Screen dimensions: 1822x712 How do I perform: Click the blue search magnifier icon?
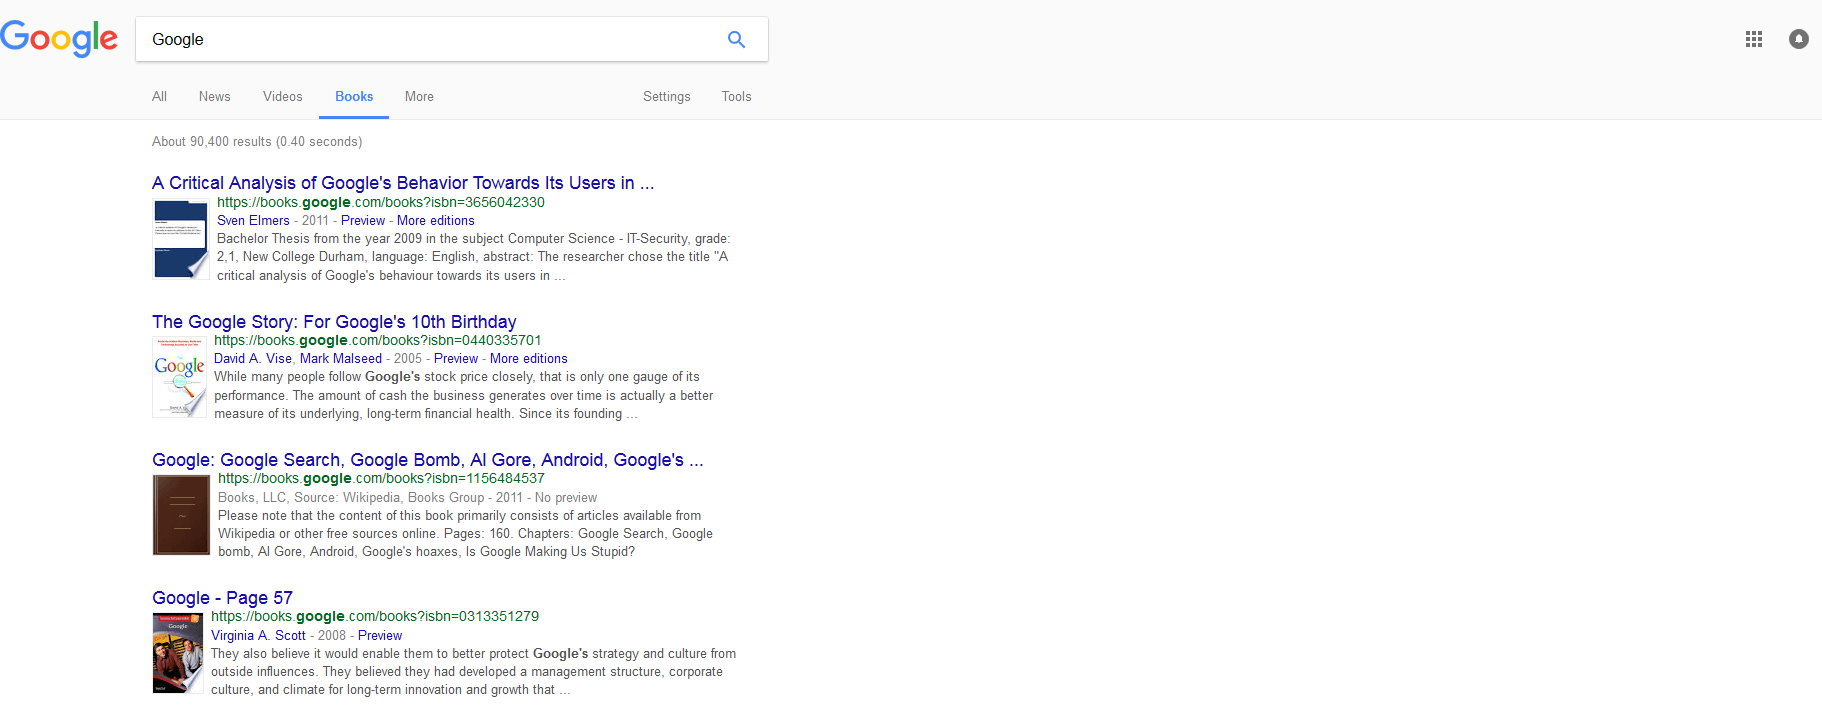(x=737, y=39)
